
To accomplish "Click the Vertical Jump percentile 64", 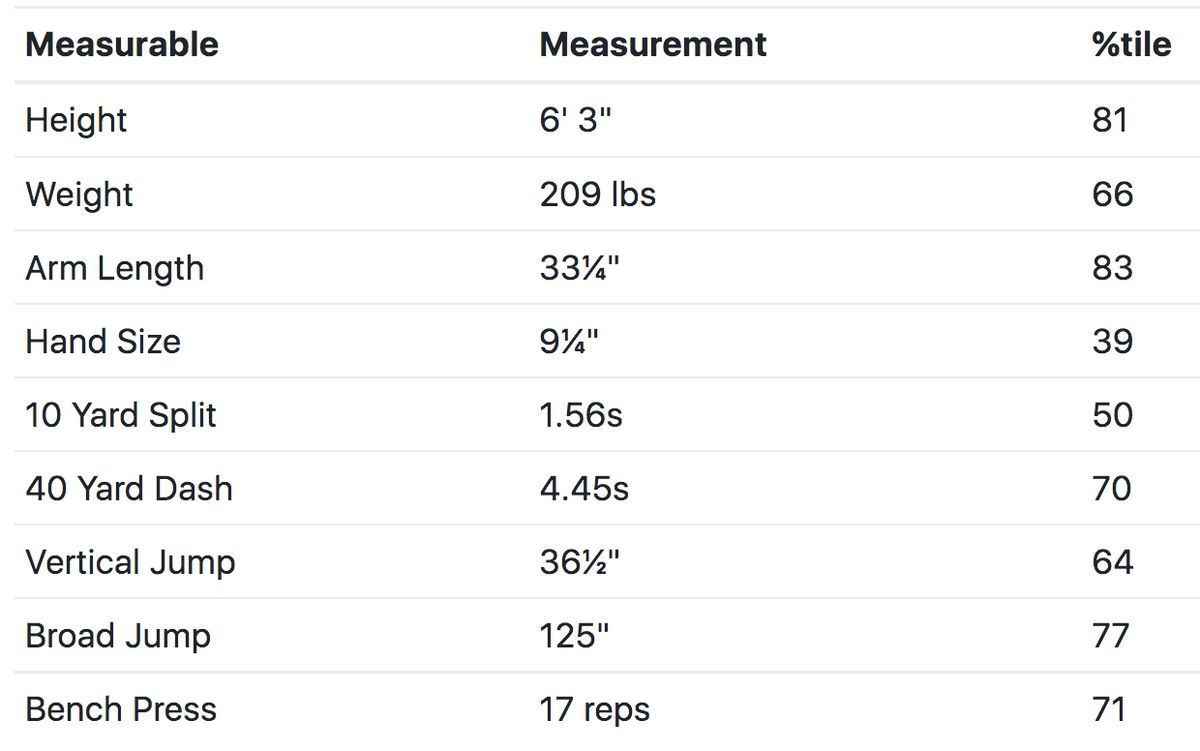I will pyautogui.click(x=1112, y=562).
